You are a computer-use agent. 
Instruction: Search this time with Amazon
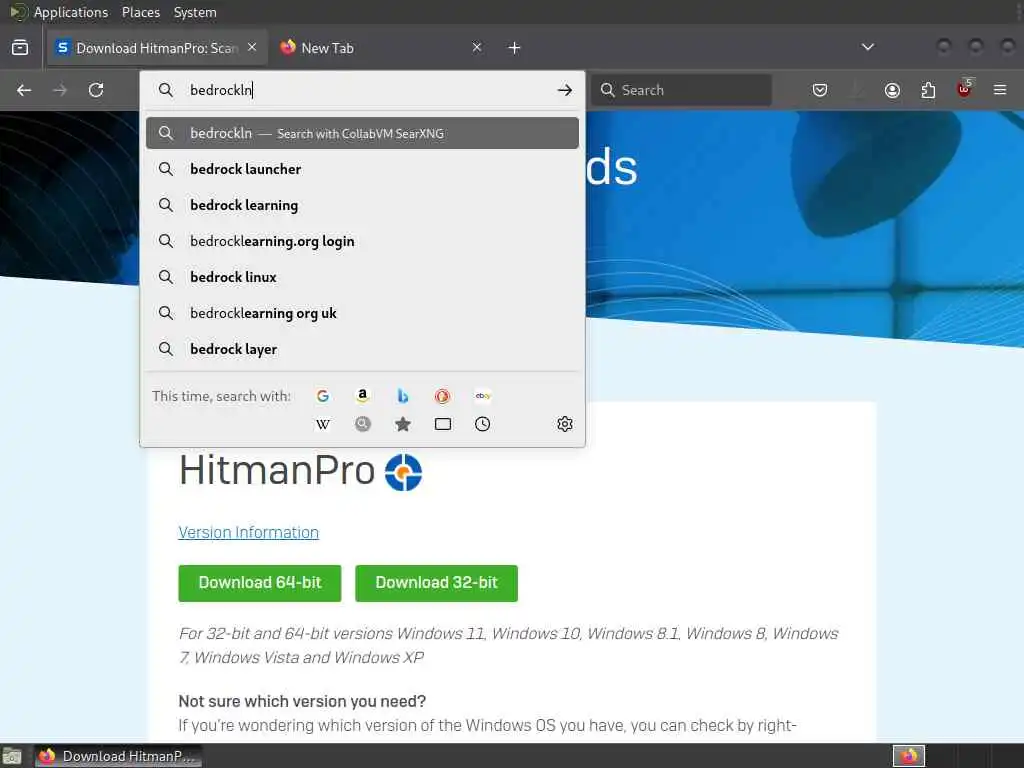tap(362, 396)
